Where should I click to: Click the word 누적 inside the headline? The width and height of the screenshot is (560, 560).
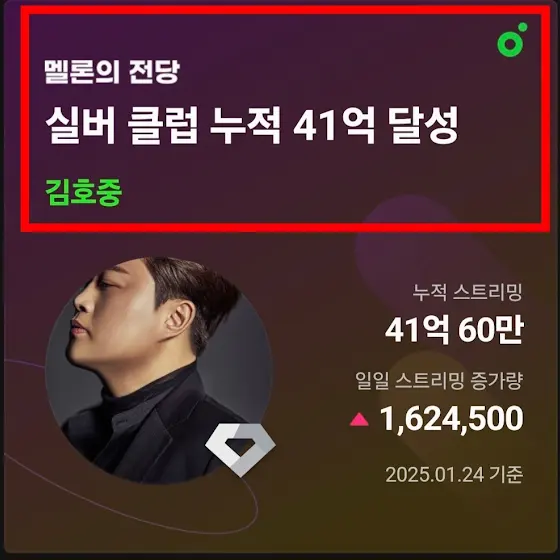tap(245, 126)
